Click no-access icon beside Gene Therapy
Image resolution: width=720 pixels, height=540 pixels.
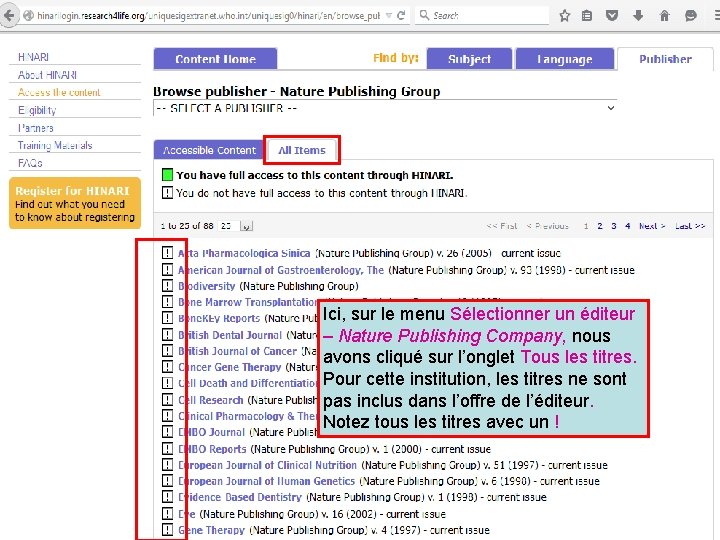167,529
